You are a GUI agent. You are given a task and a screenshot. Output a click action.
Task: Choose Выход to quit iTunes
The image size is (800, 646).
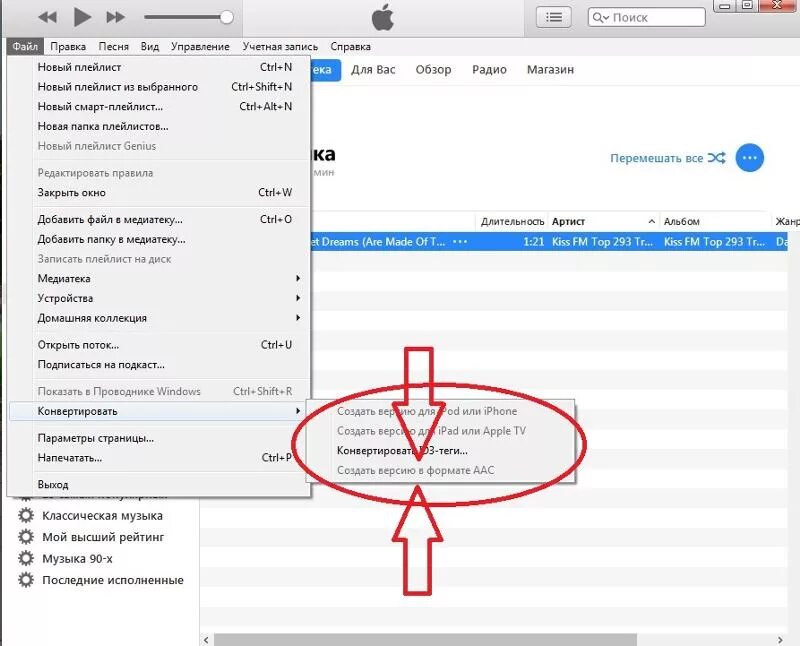(x=159, y=484)
